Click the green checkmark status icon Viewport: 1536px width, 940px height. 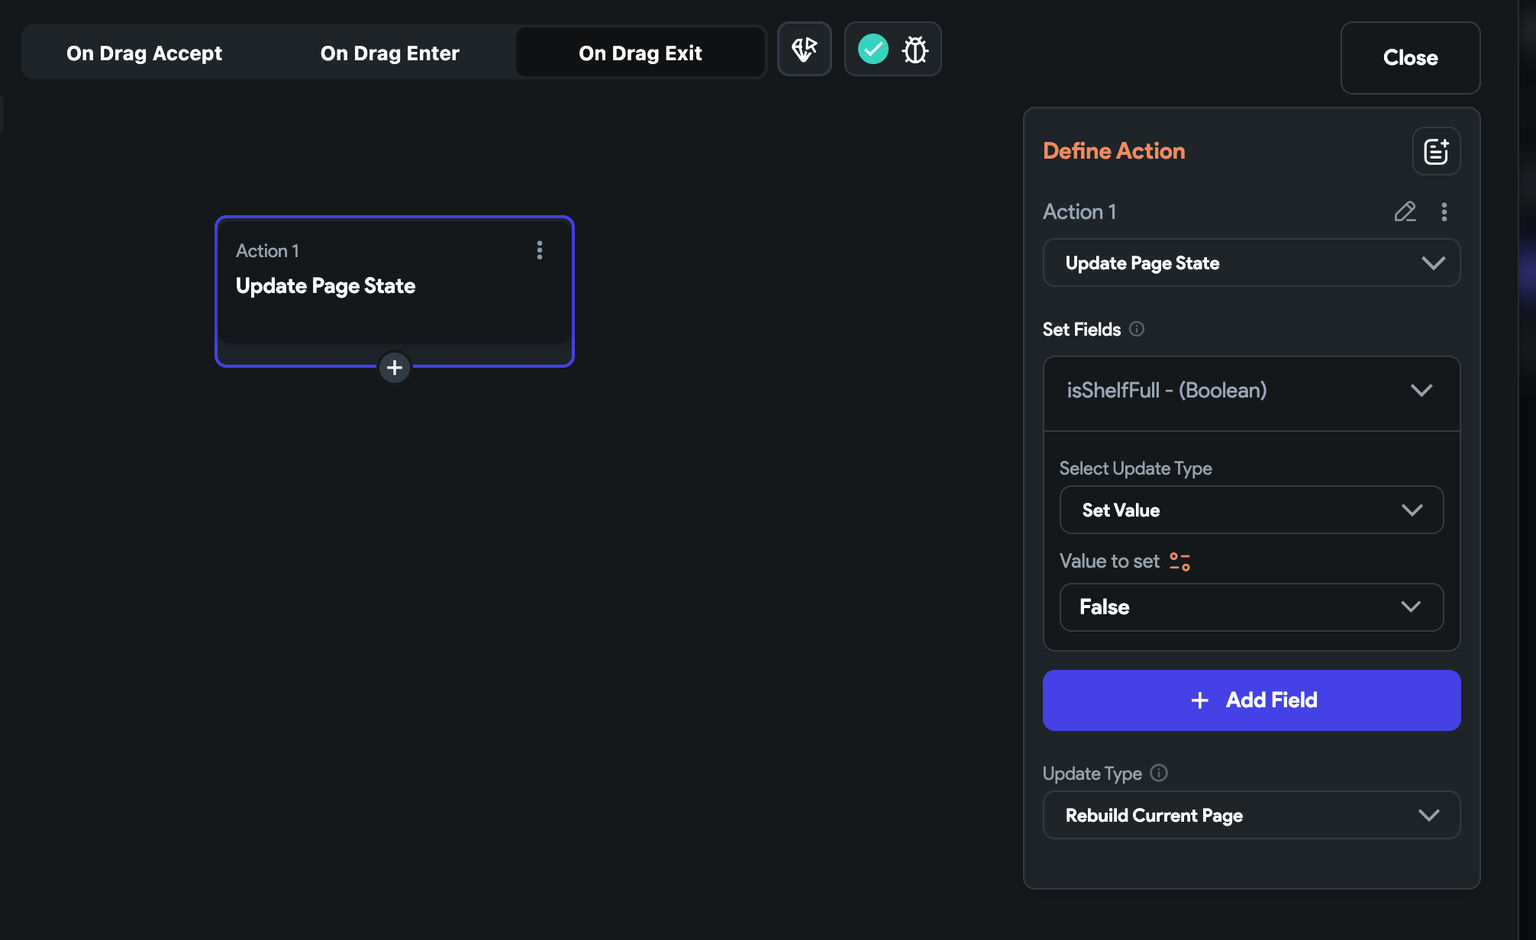(873, 49)
